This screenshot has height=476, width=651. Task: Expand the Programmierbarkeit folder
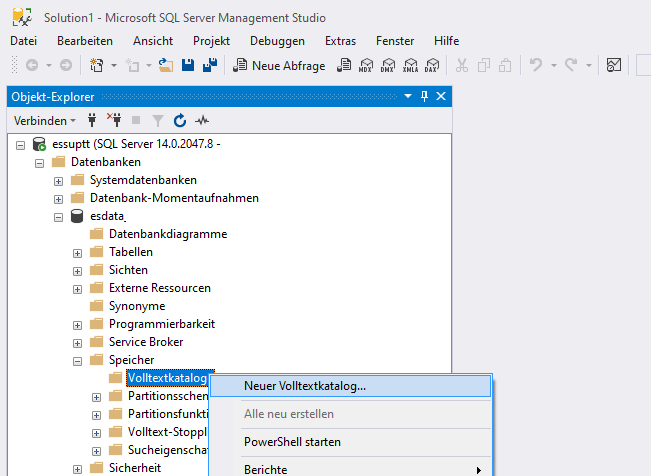pos(78,325)
